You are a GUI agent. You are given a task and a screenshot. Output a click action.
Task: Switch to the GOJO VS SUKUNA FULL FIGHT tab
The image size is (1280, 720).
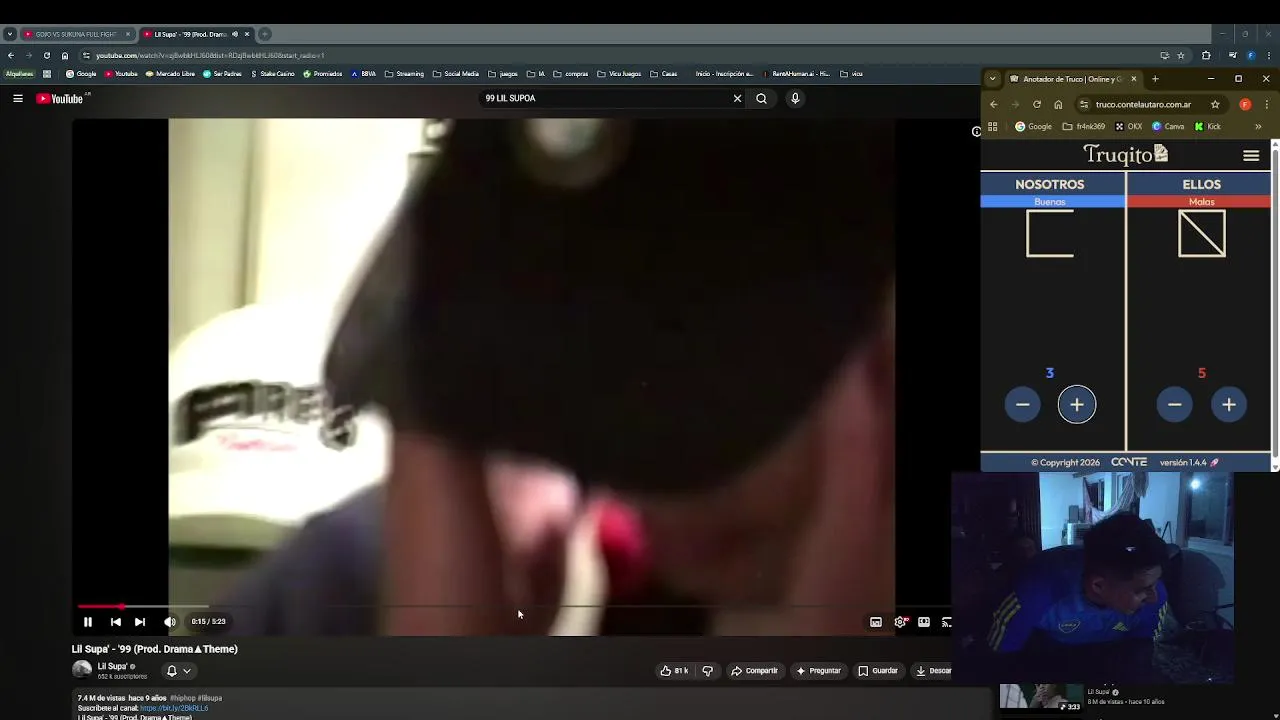pyautogui.click(x=78, y=34)
